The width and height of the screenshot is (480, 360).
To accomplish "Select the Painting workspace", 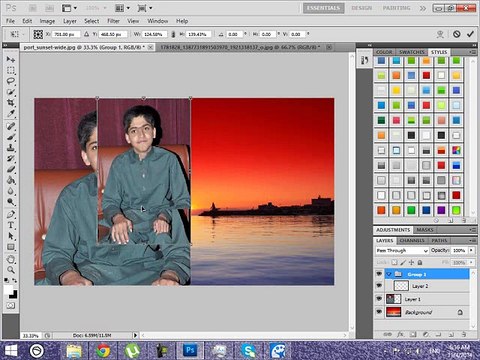I will click(396, 8).
